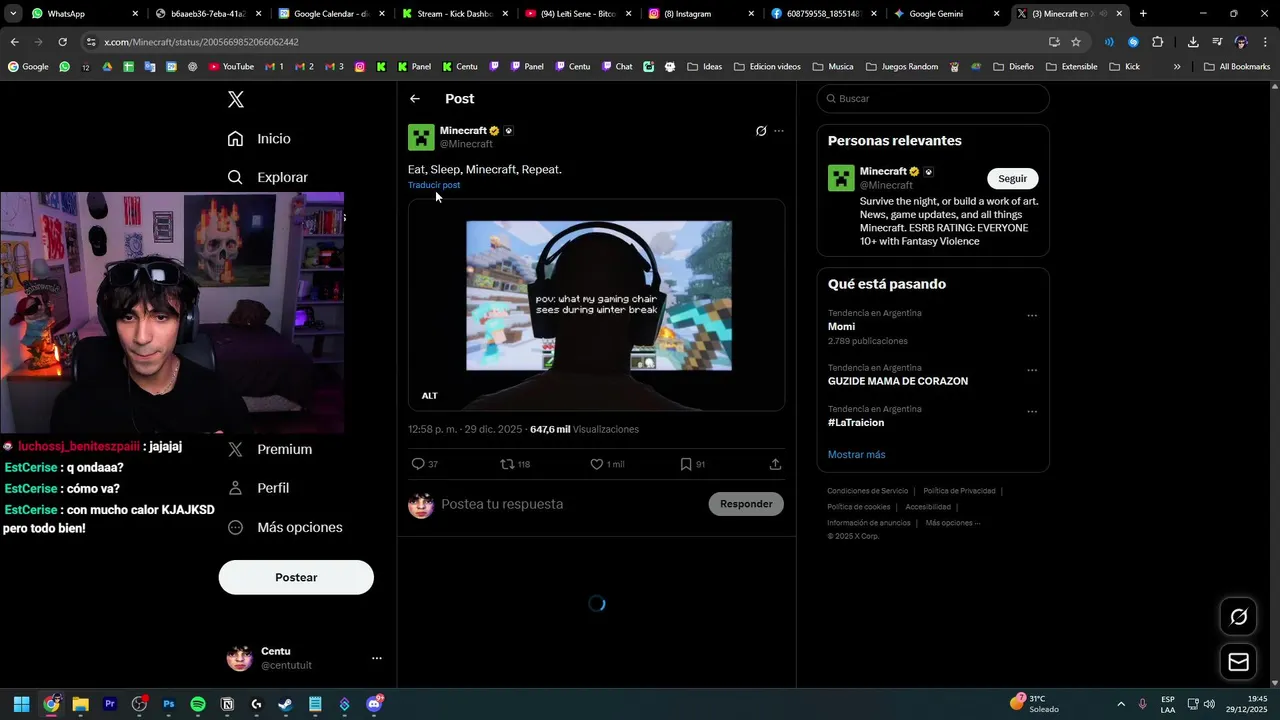Open All Bookmarks folder
The height and width of the screenshot is (720, 1280).
[x=1237, y=67]
